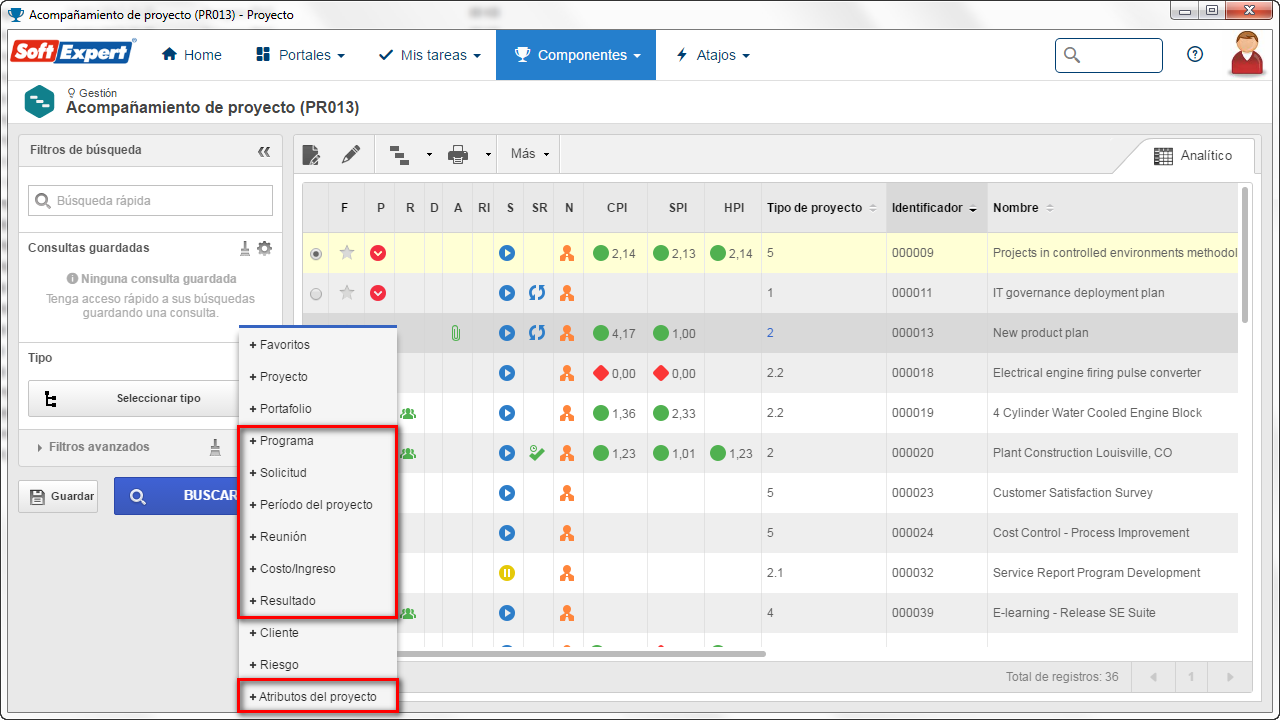The width and height of the screenshot is (1280, 720).
Task: Open the Mis tareas dropdown
Action: tap(429, 55)
